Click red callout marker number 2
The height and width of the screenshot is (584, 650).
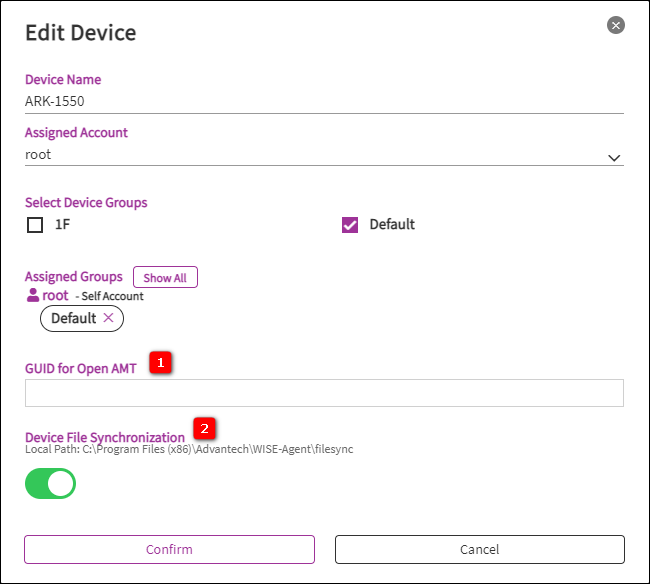[204, 429]
